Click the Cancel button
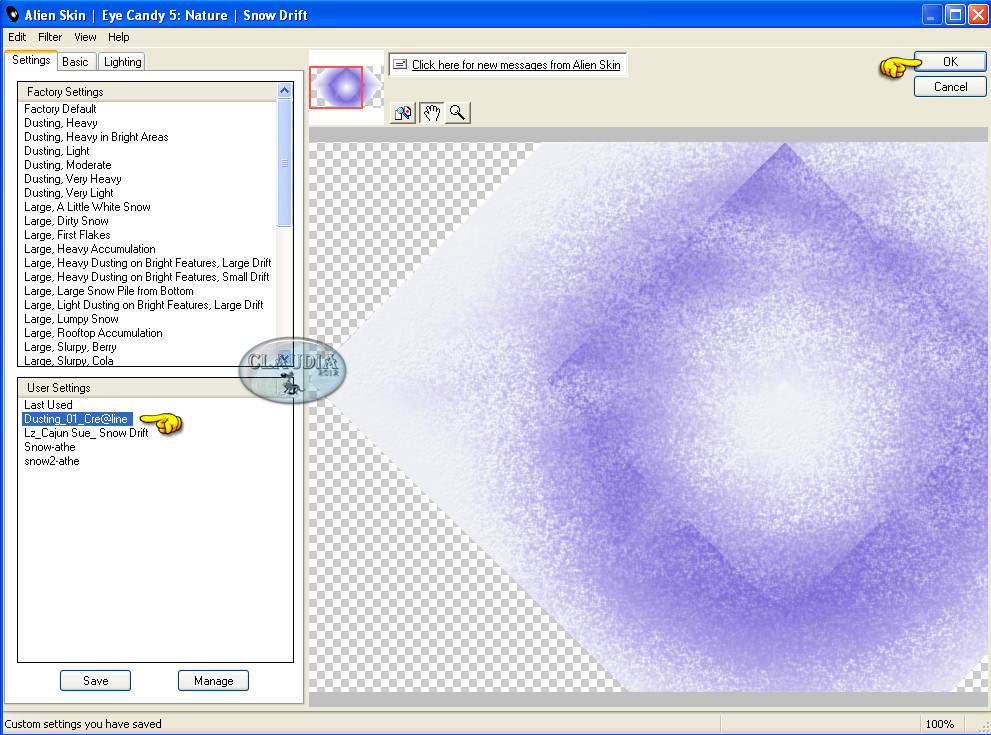 pos(950,87)
